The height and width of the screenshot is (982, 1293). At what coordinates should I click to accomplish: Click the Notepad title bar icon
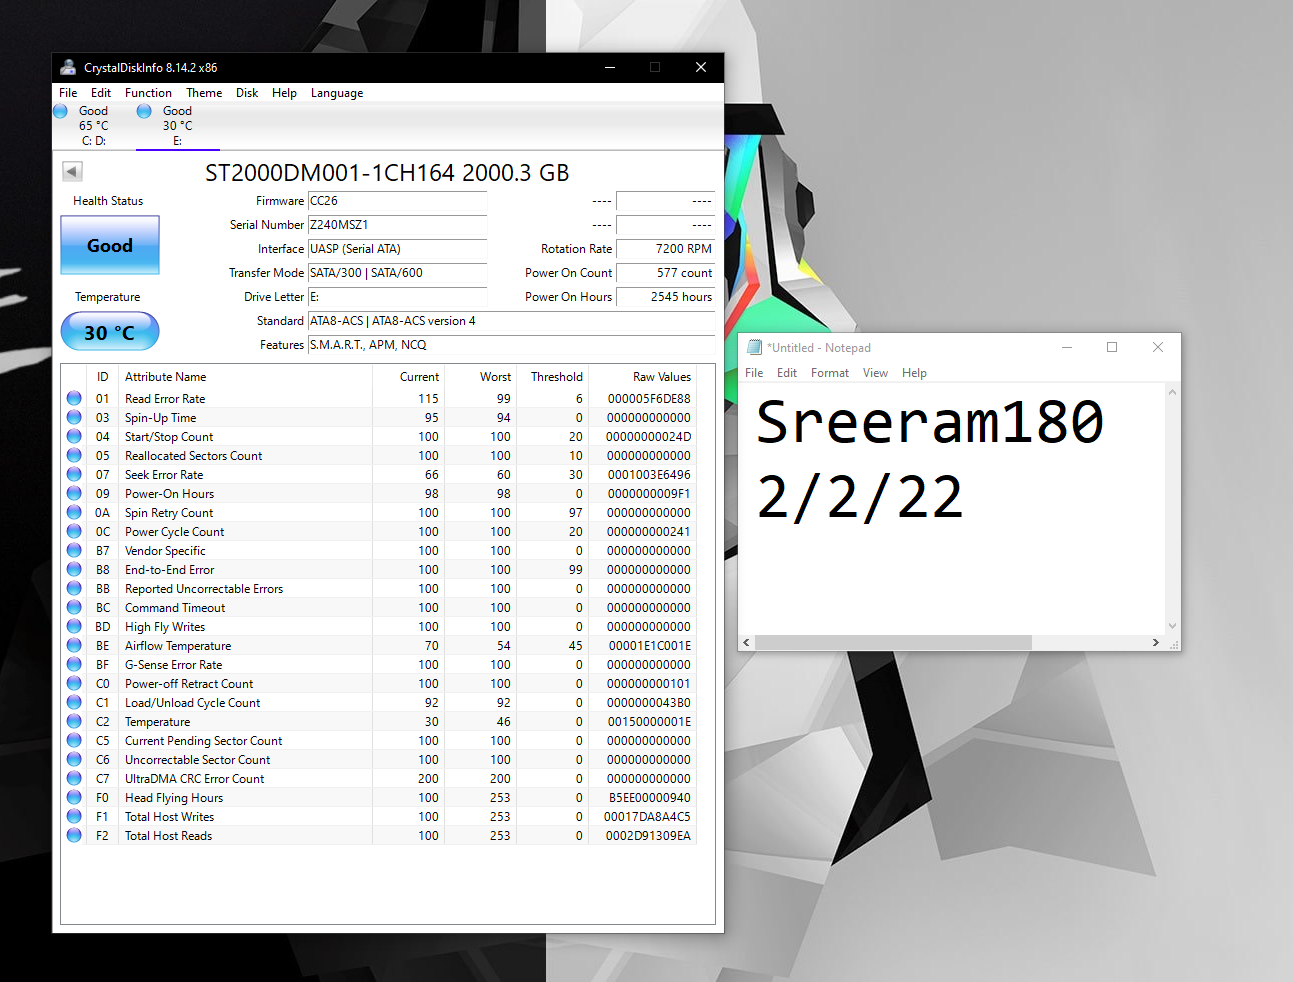pos(755,347)
